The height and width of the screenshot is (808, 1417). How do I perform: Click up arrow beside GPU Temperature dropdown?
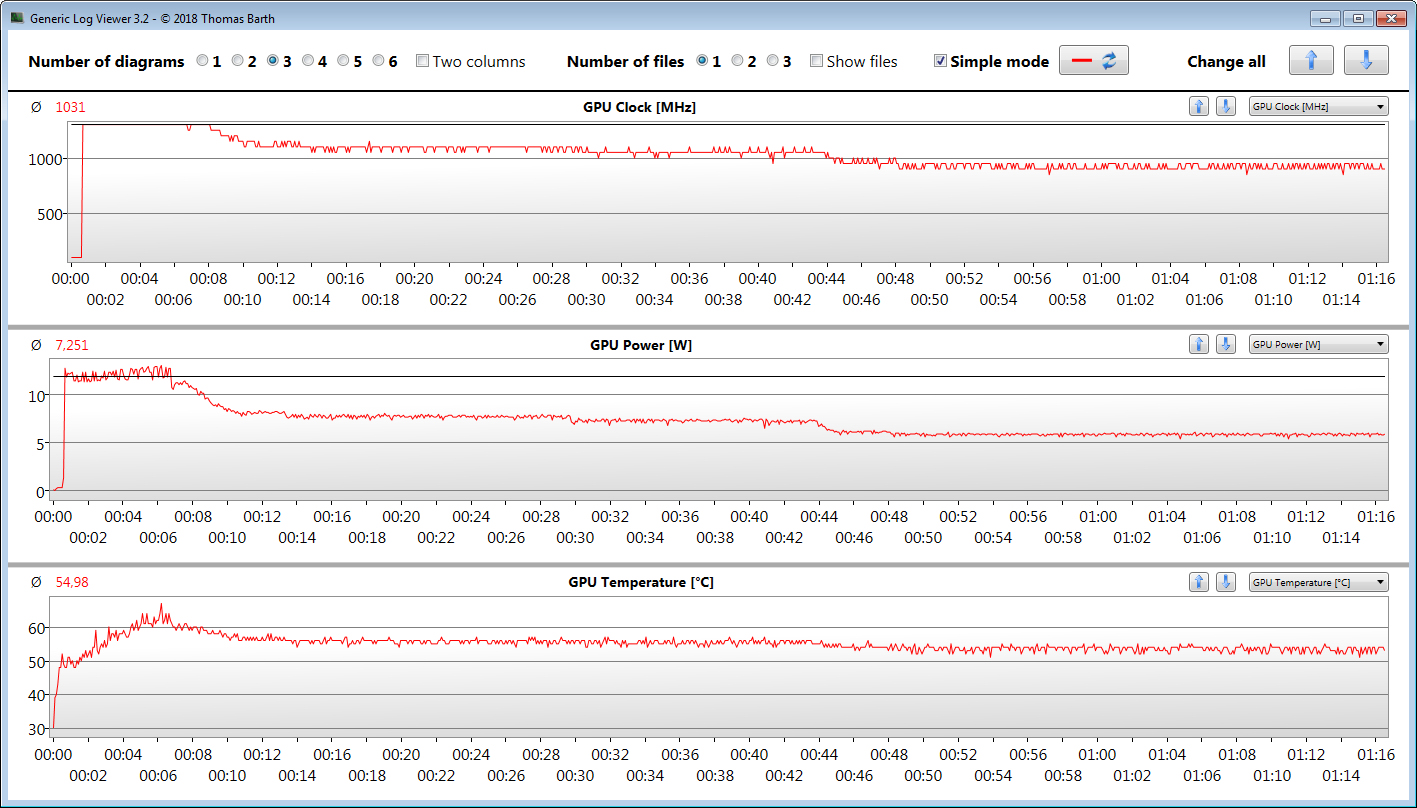tap(1199, 582)
